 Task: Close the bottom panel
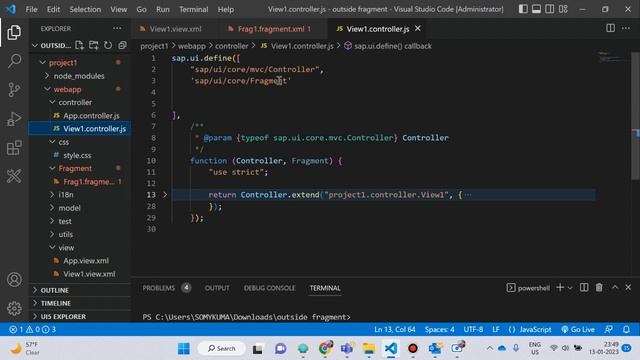628,288
